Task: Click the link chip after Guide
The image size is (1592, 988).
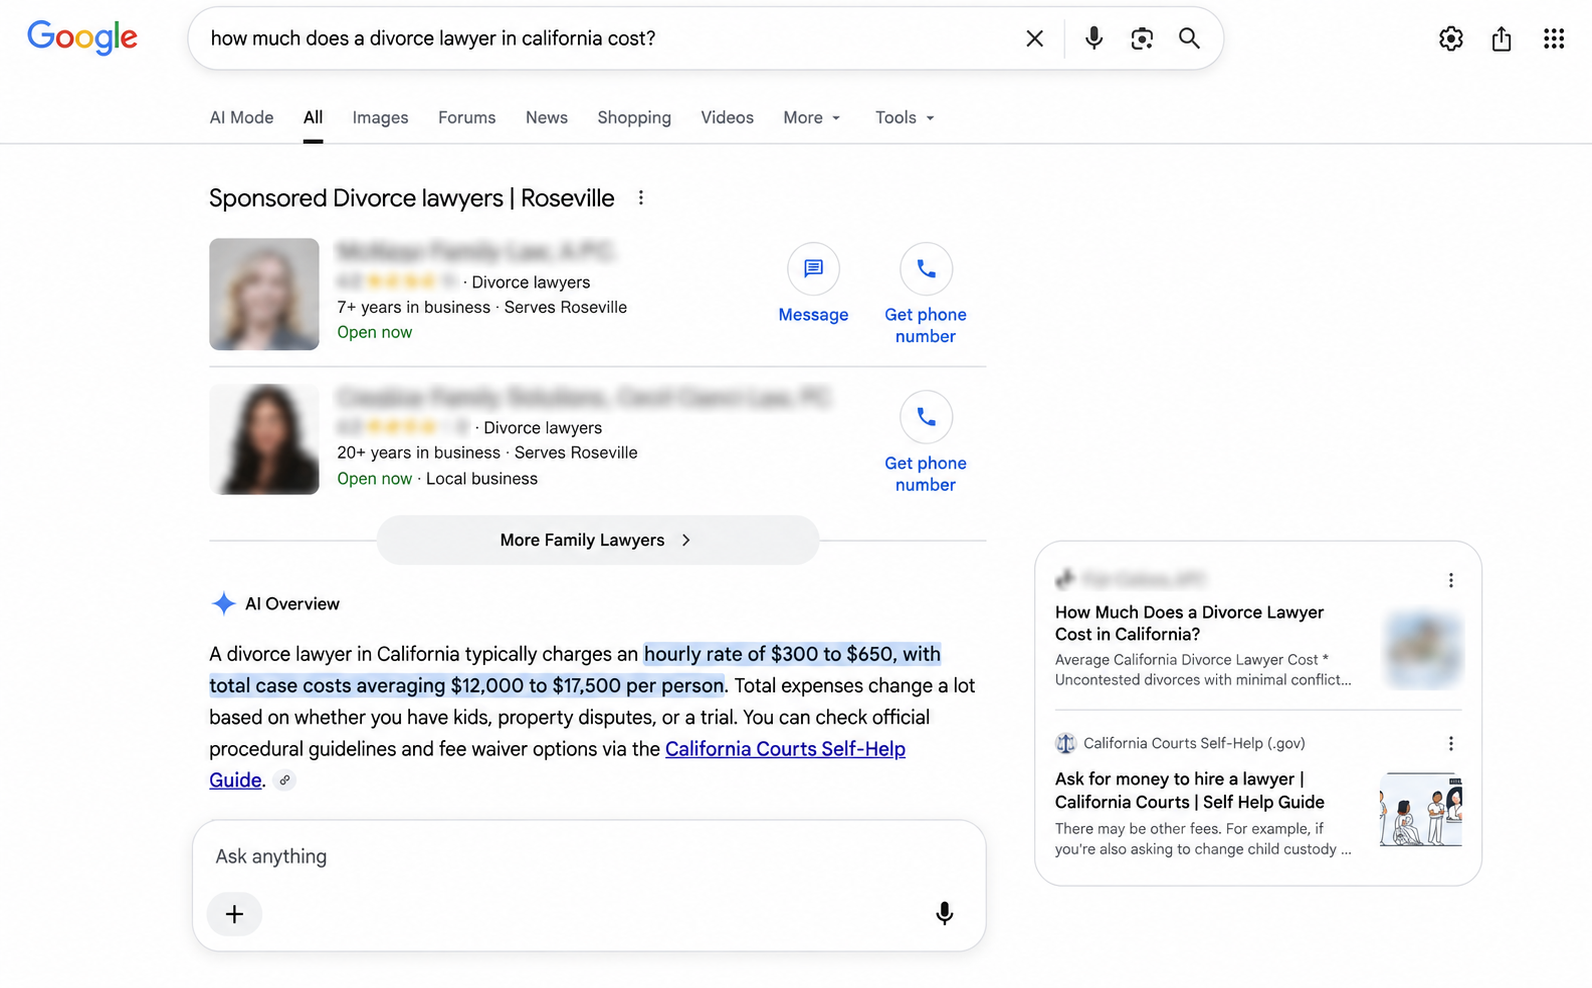Action: pos(285,780)
